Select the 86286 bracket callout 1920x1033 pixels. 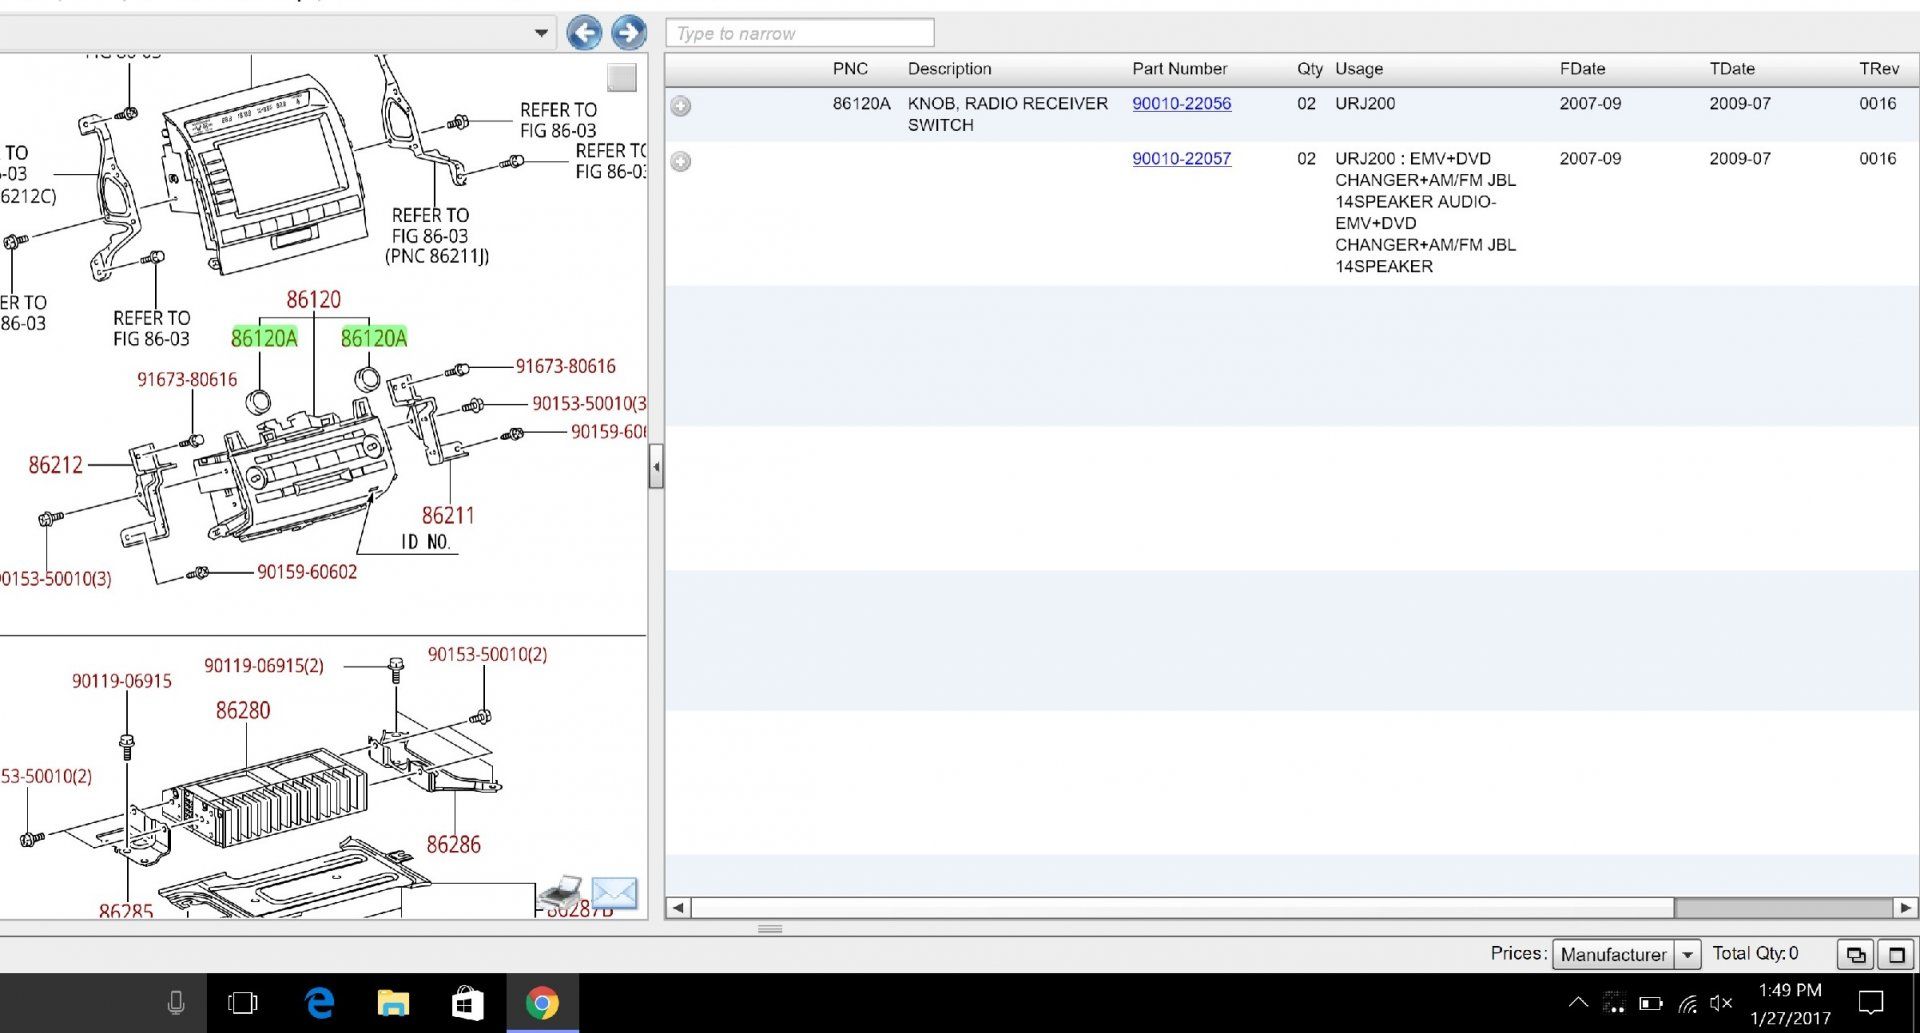point(454,845)
